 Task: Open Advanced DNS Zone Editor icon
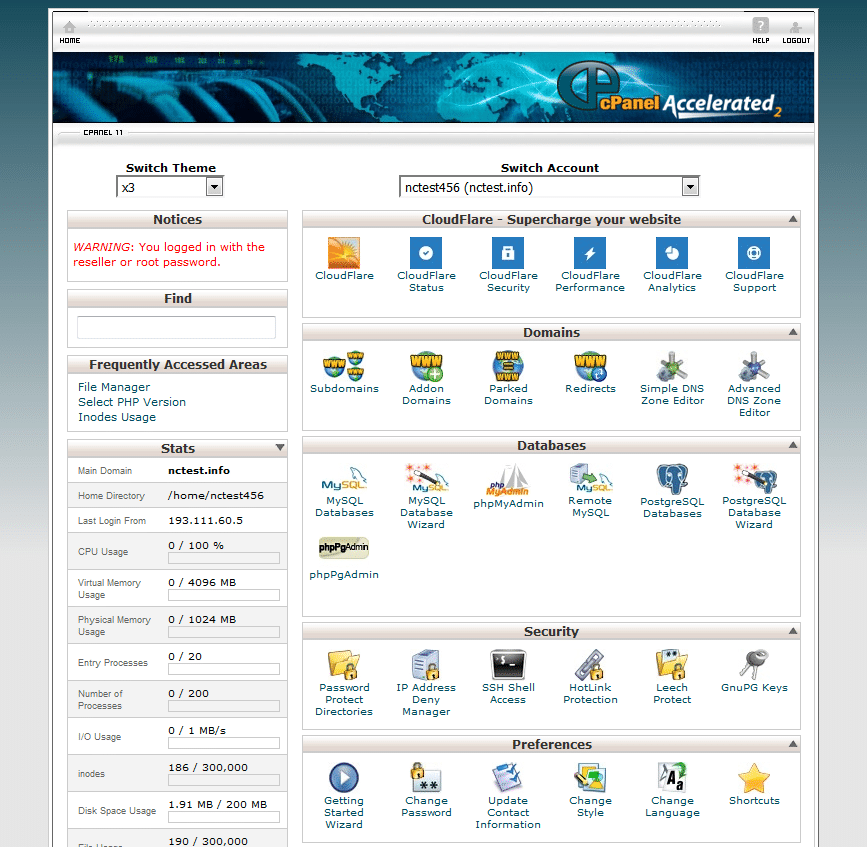(x=754, y=366)
